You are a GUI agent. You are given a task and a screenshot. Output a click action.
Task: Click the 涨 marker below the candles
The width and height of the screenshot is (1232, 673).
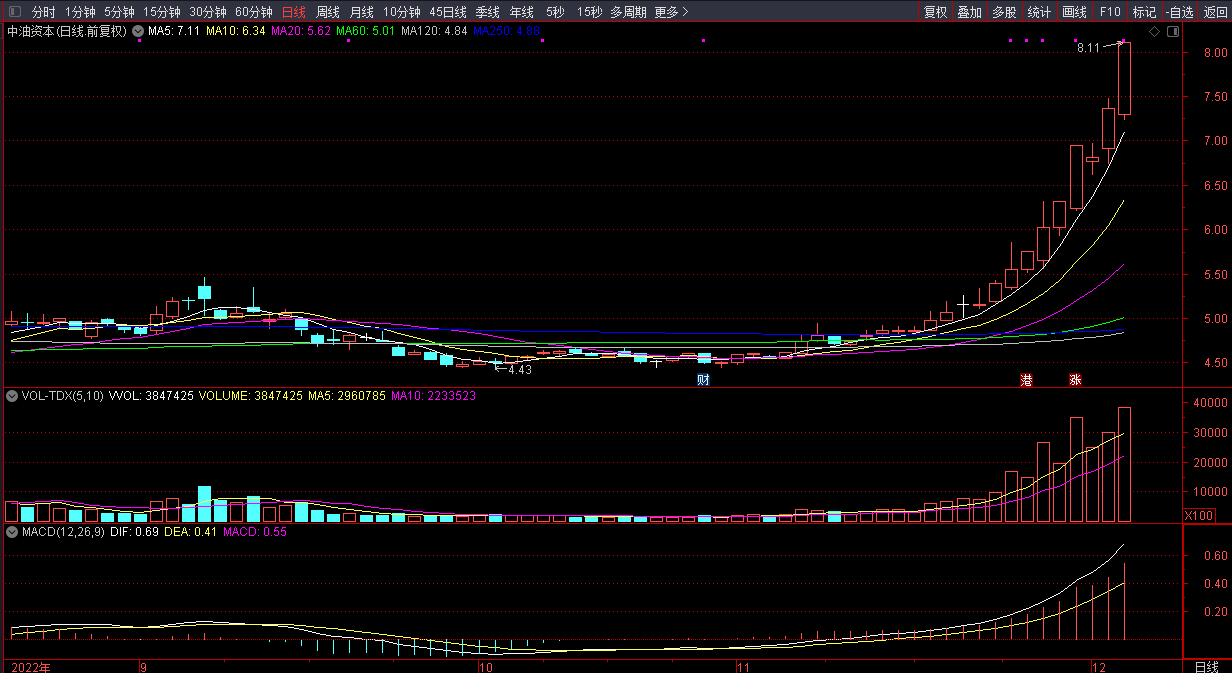(1075, 380)
